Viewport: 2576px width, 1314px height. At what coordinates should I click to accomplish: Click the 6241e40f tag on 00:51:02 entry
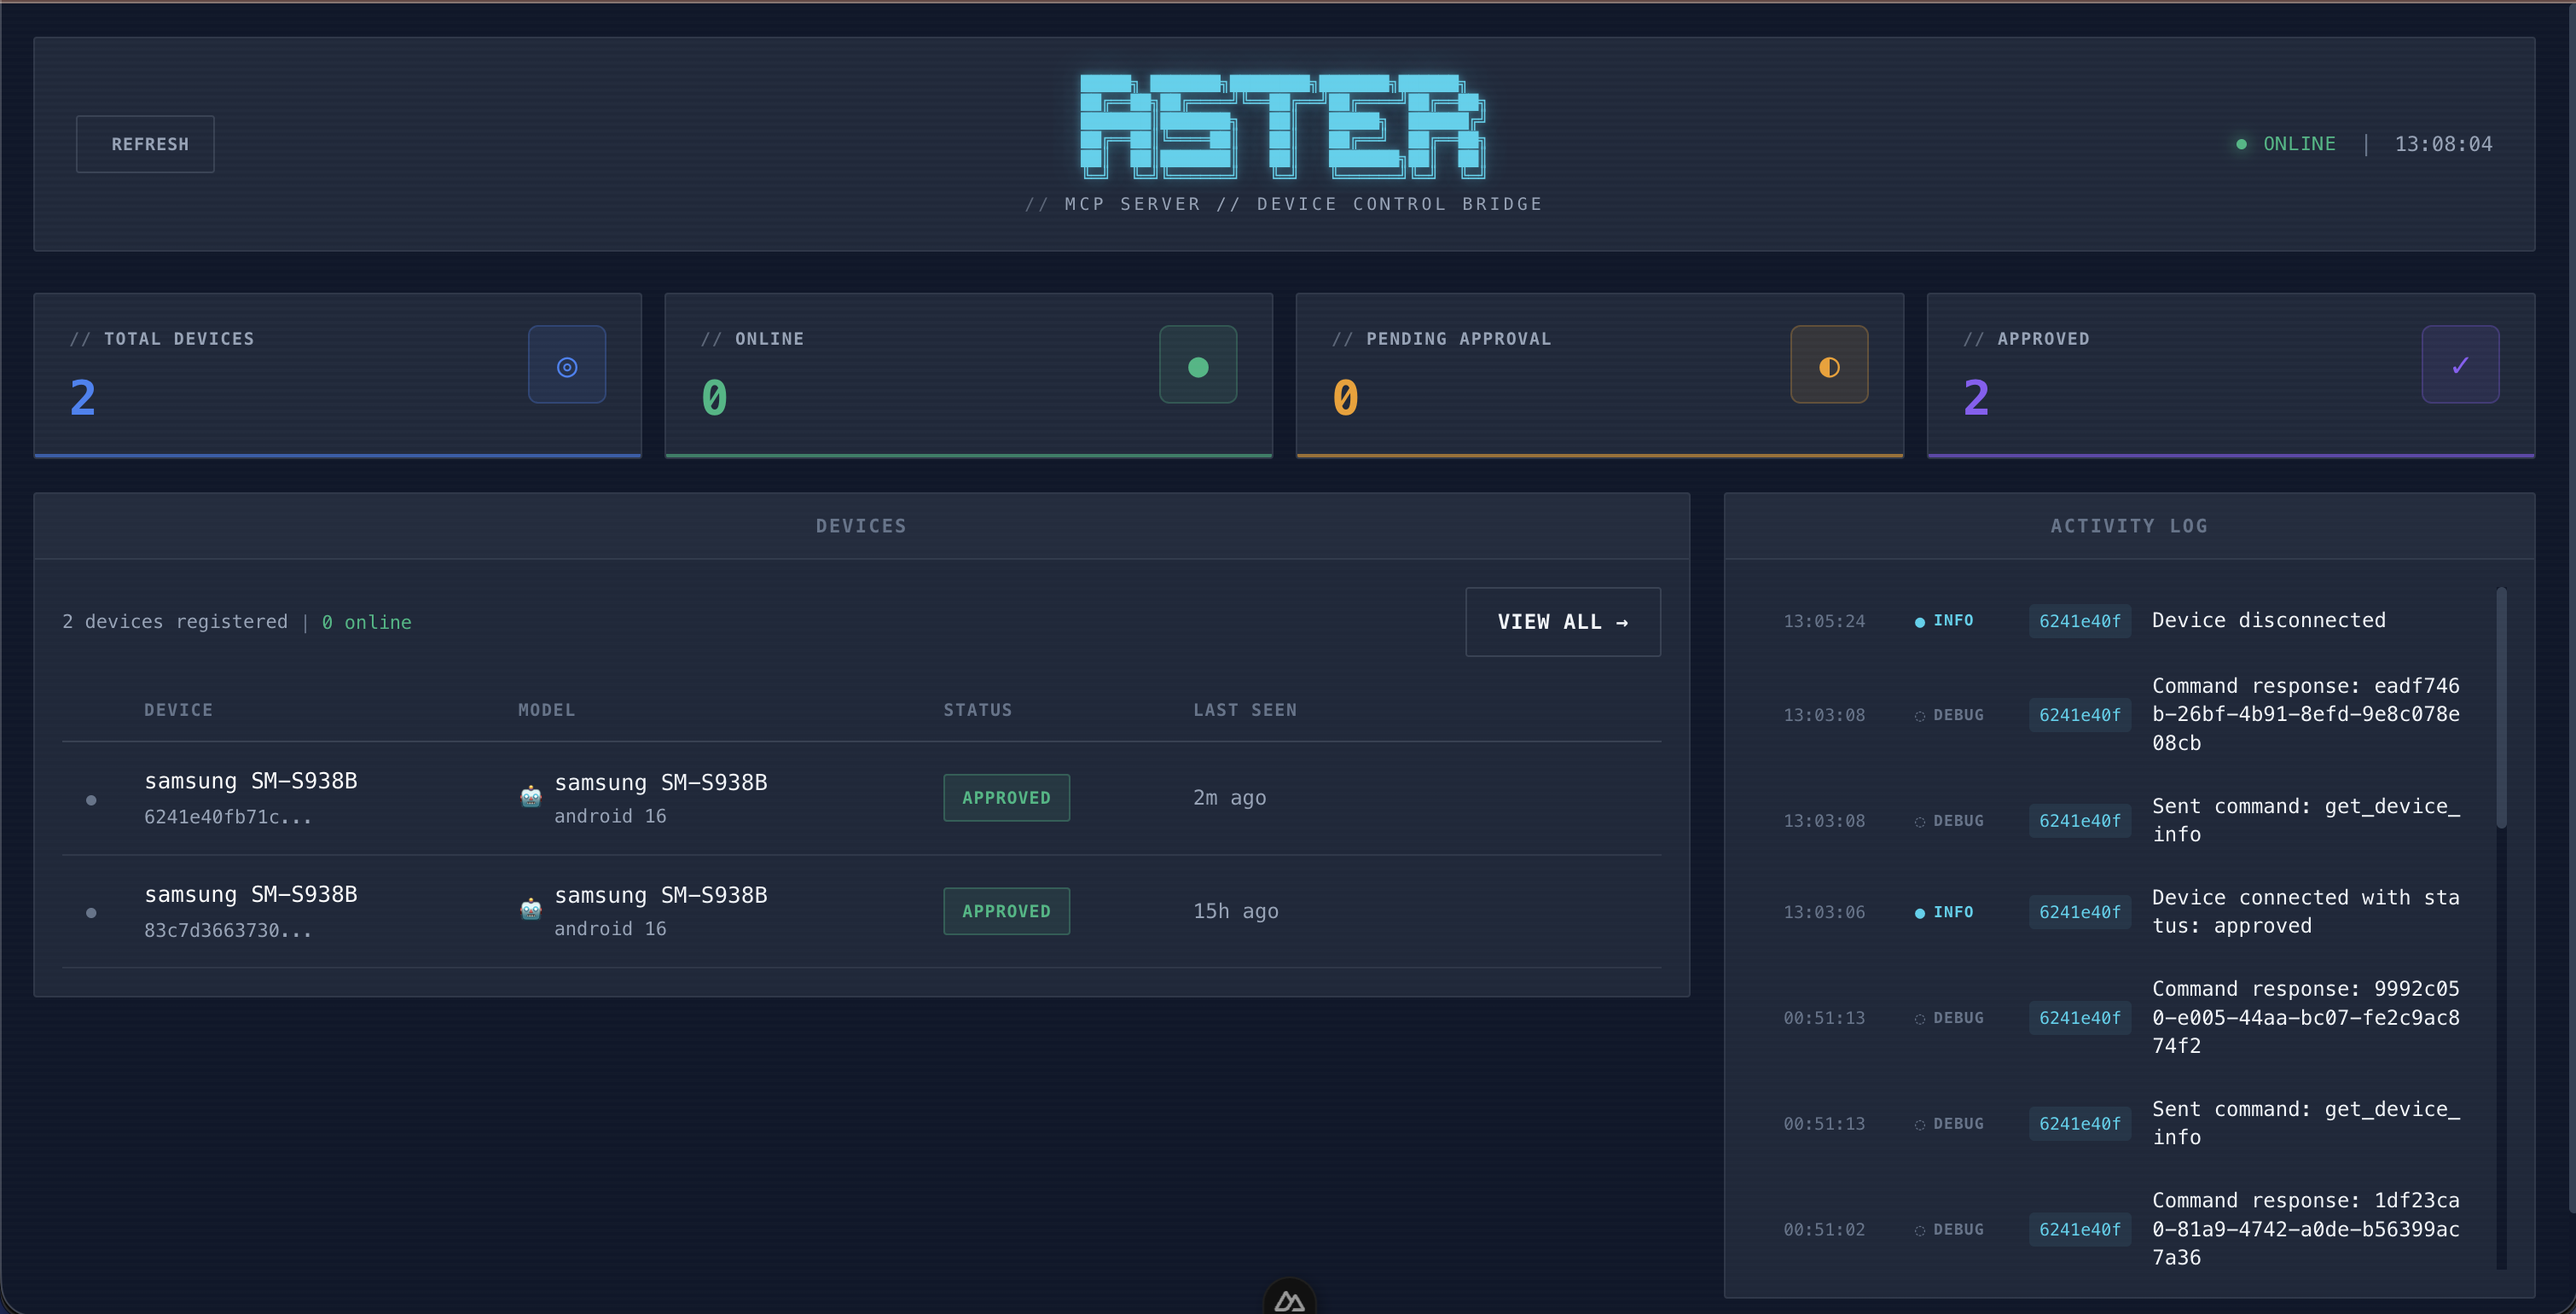point(2079,1229)
